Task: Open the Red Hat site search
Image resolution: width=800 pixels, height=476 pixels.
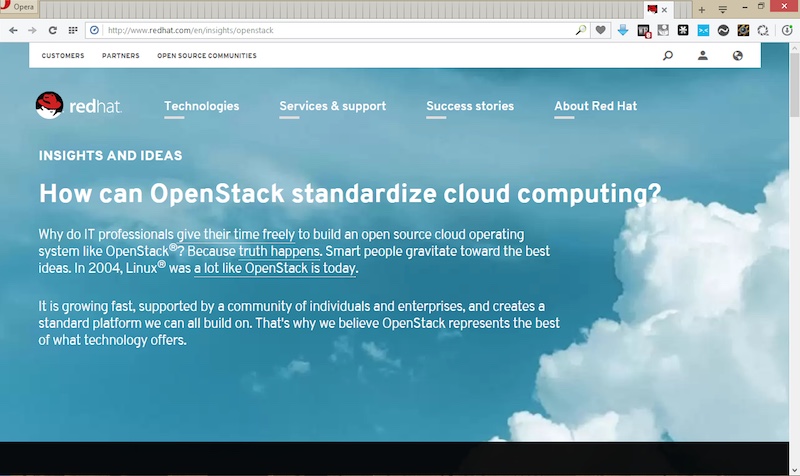Action: coord(667,56)
